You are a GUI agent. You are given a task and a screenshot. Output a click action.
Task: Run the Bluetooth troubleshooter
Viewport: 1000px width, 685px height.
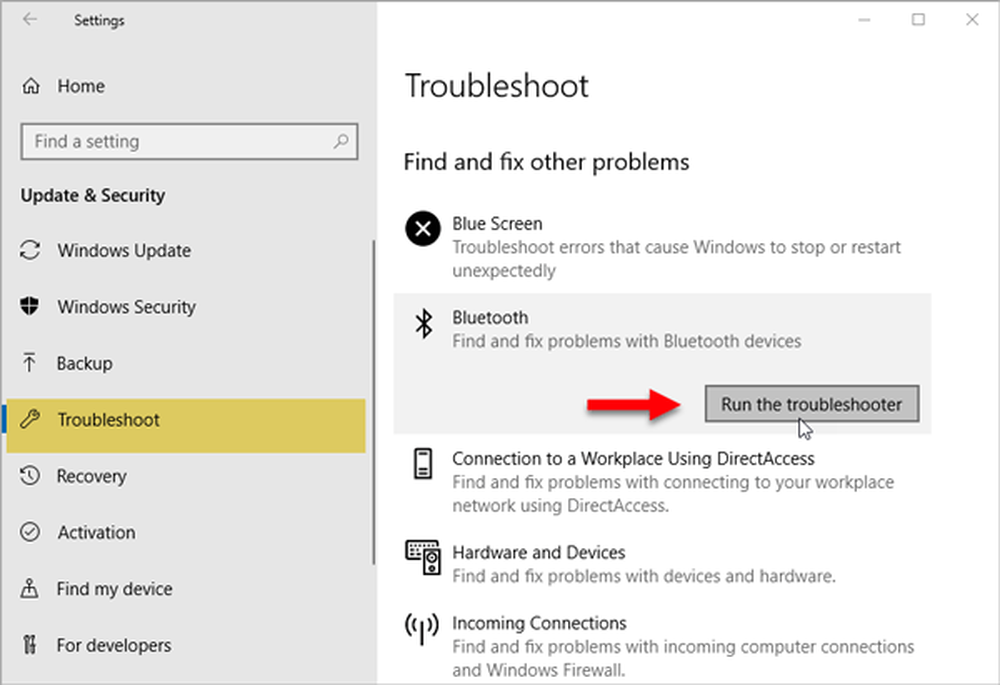(811, 404)
